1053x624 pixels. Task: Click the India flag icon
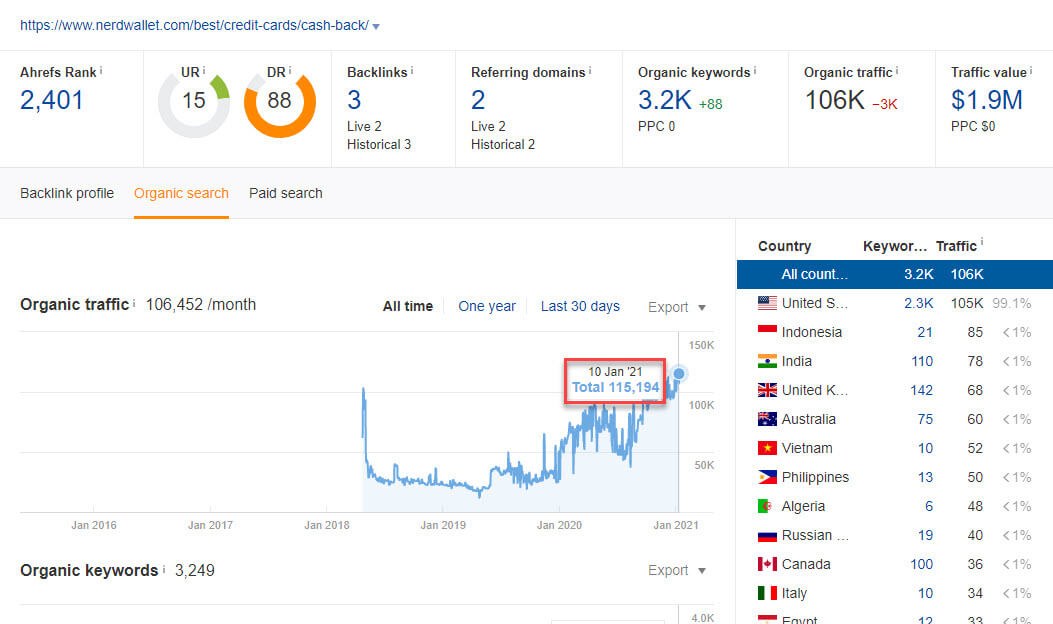click(767, 361)
